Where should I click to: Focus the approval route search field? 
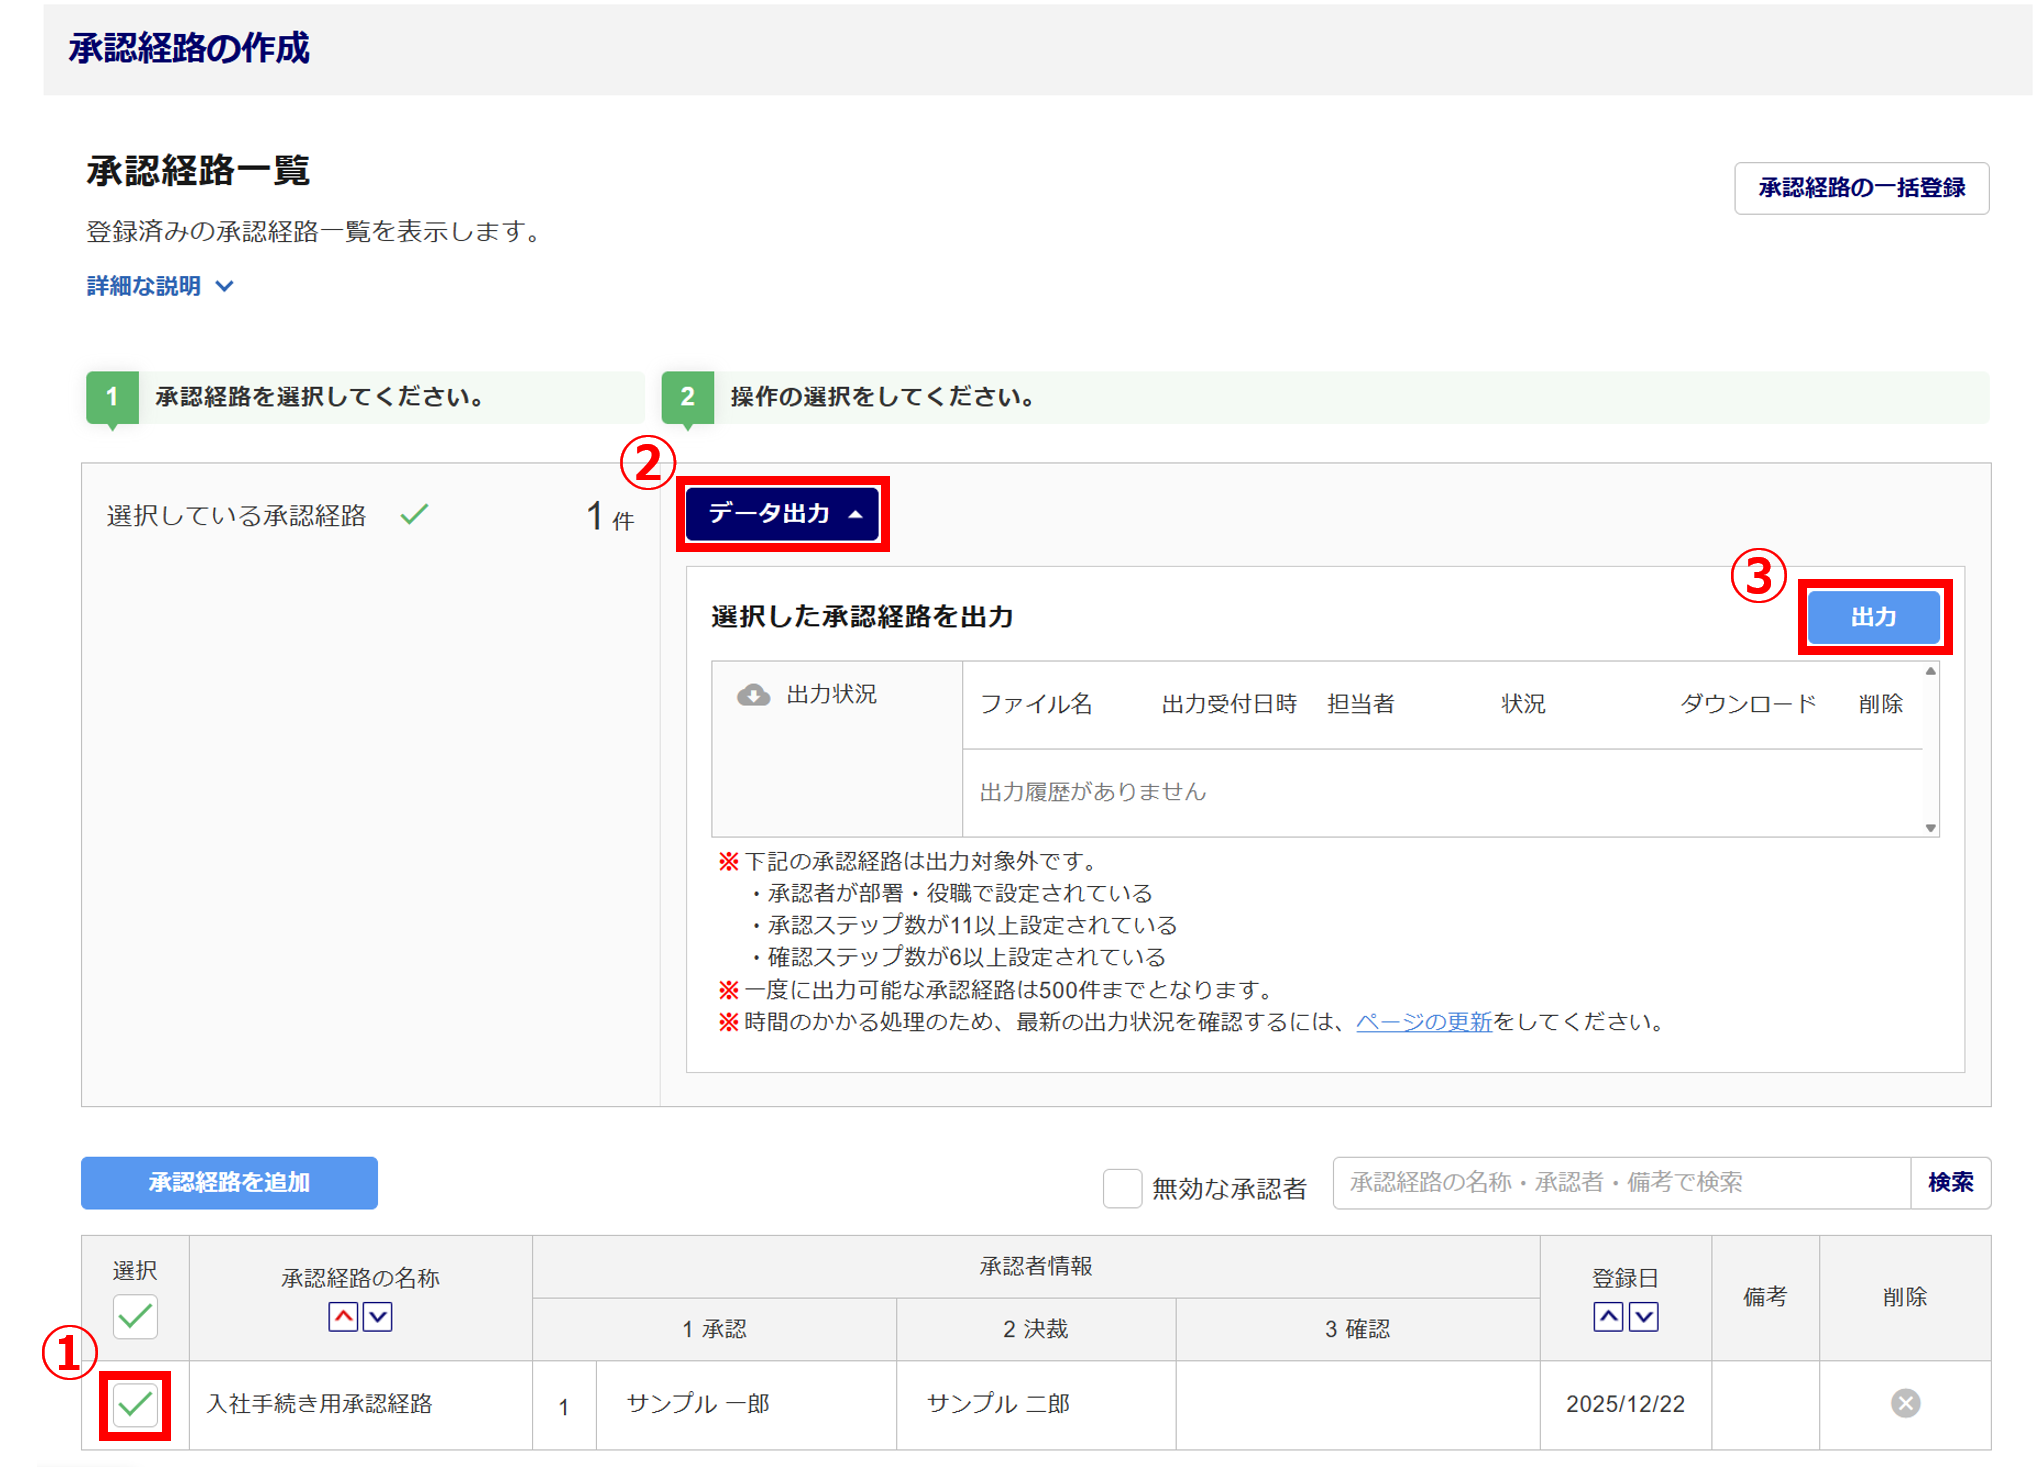[x=1620, y=1183]
